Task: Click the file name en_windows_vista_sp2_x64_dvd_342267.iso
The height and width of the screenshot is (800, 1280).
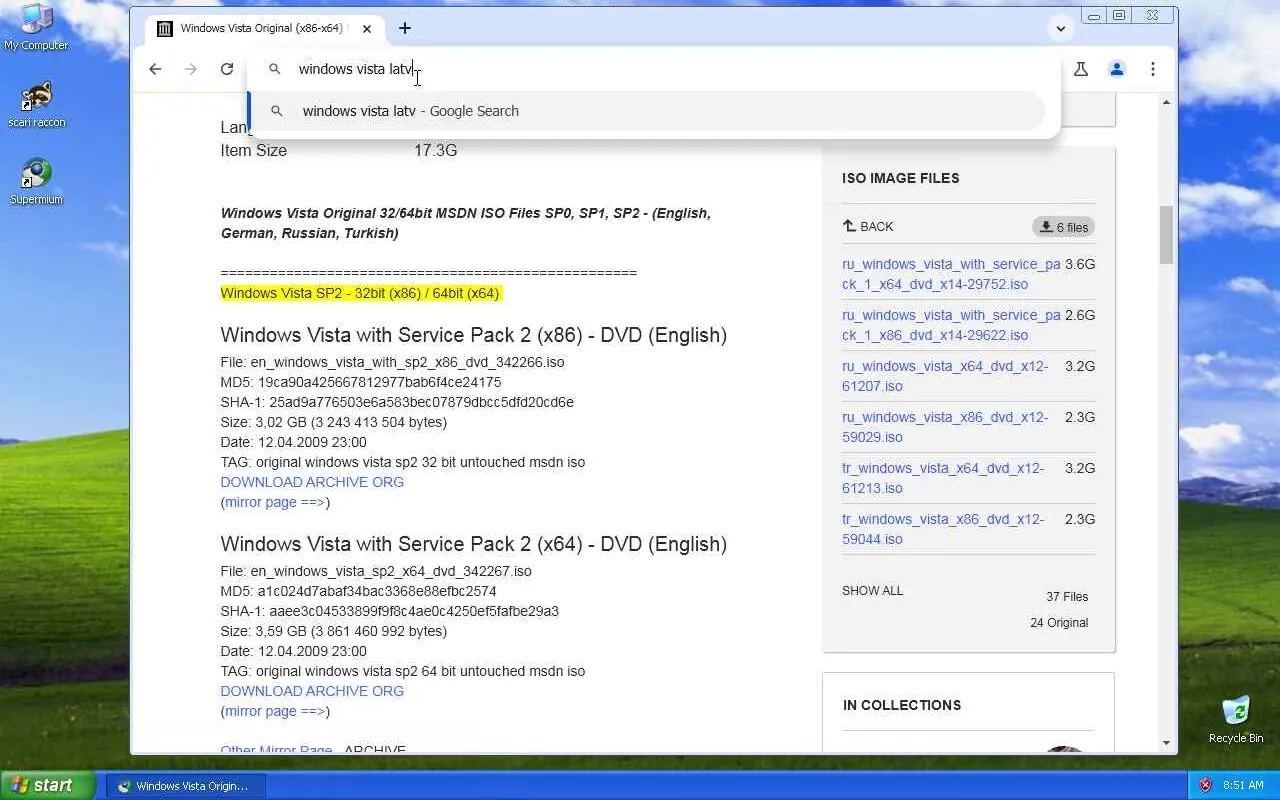Action: [391, 571]
